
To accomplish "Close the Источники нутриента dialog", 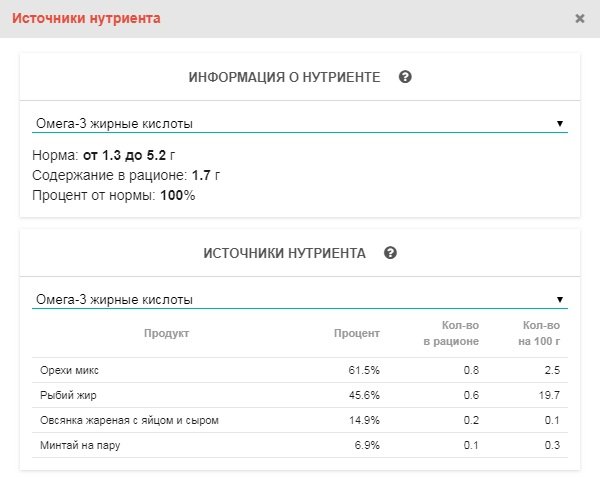I will [580, 19].
